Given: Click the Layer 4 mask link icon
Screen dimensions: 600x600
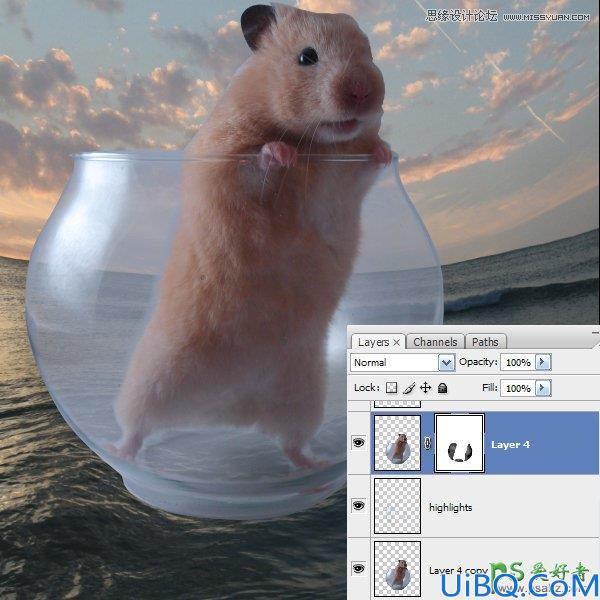Looking at the screenshot, I should (x=428, y=443).
